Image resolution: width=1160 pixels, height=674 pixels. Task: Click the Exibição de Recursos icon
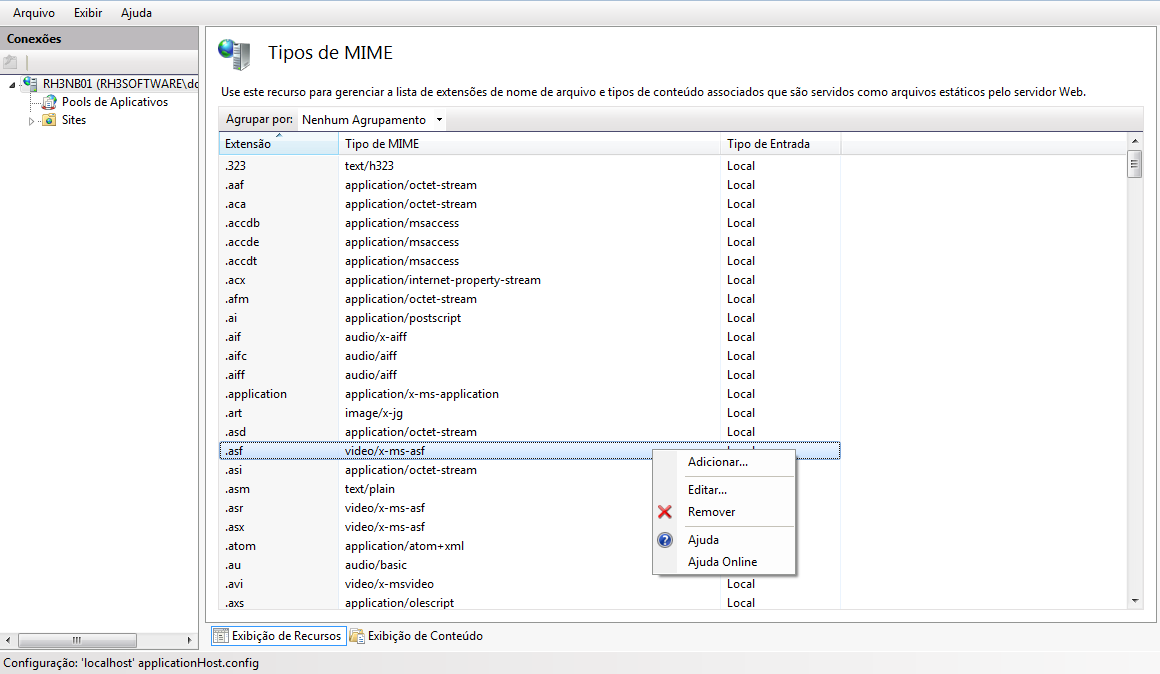pyautogui.click(x=220, y=636)
